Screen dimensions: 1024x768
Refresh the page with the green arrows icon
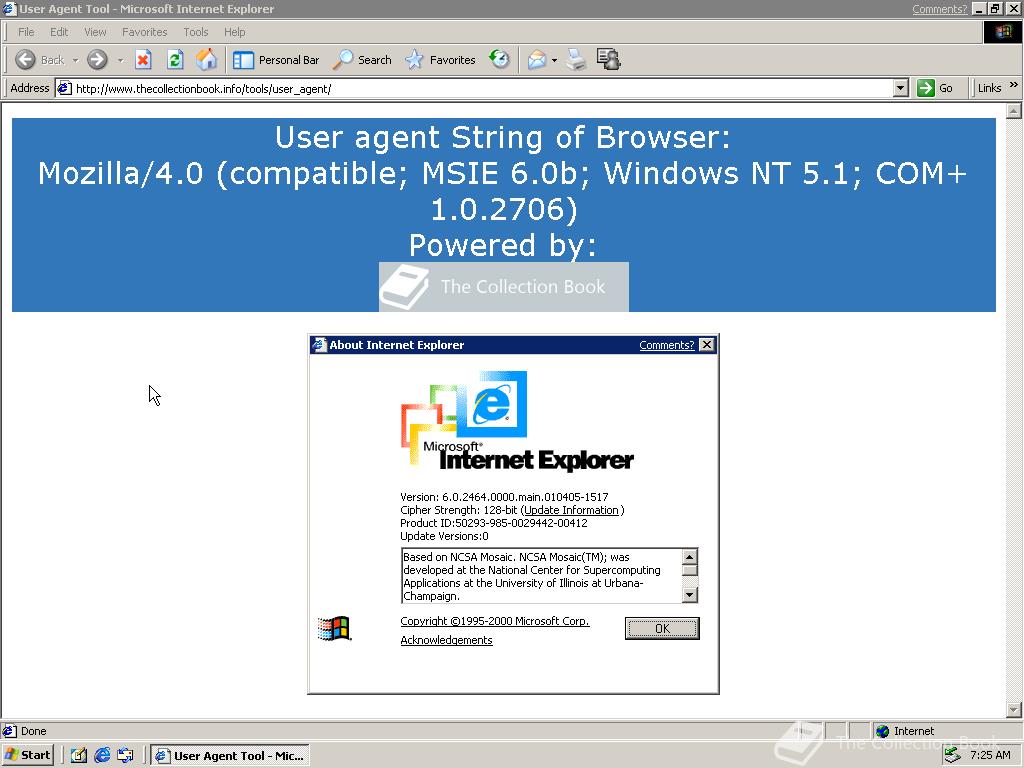tap(175, 60)
